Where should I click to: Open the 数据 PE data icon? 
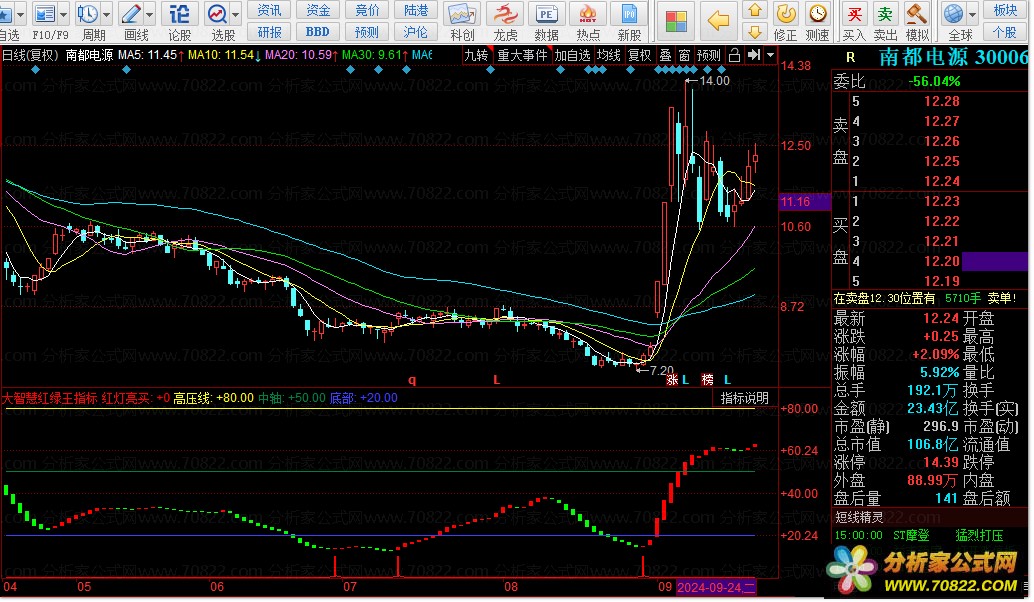[x=546, y=14]
